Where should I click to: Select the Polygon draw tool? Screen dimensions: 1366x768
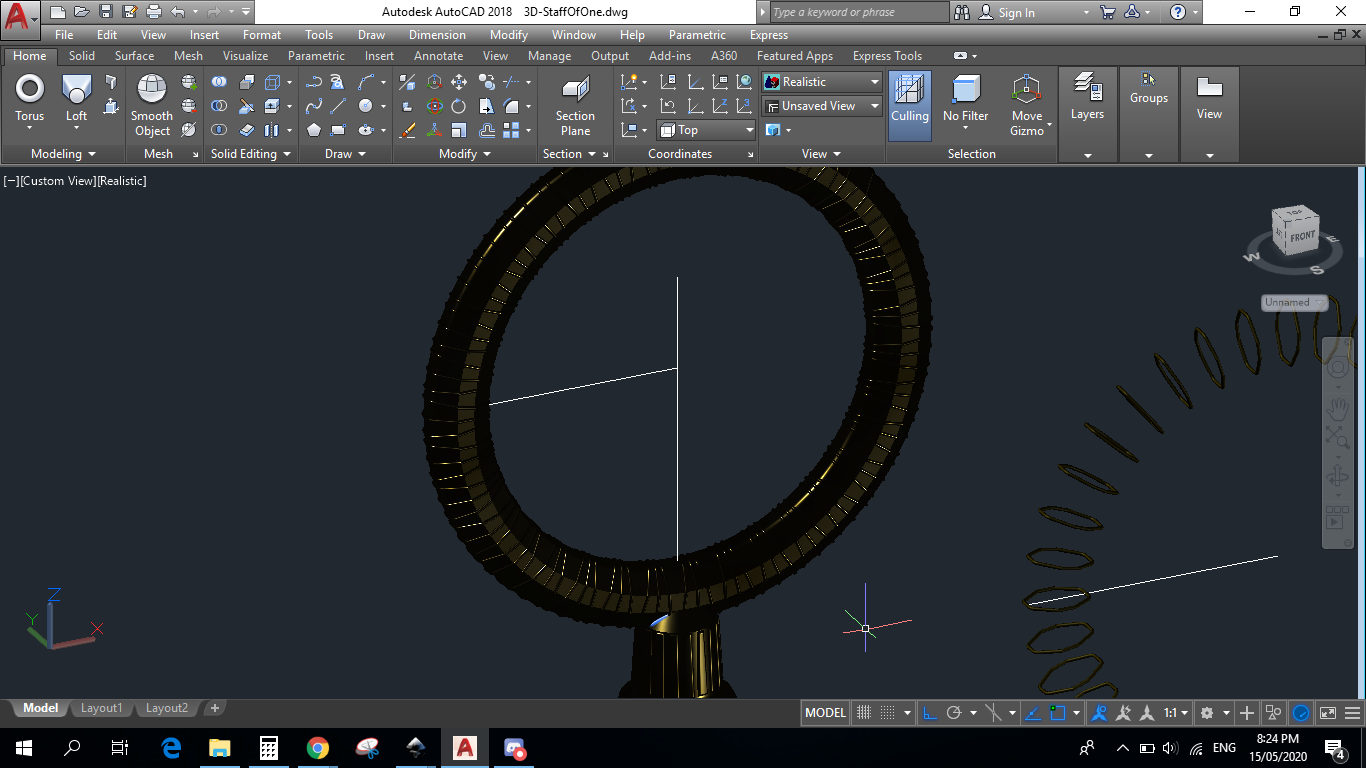(314, 130)
